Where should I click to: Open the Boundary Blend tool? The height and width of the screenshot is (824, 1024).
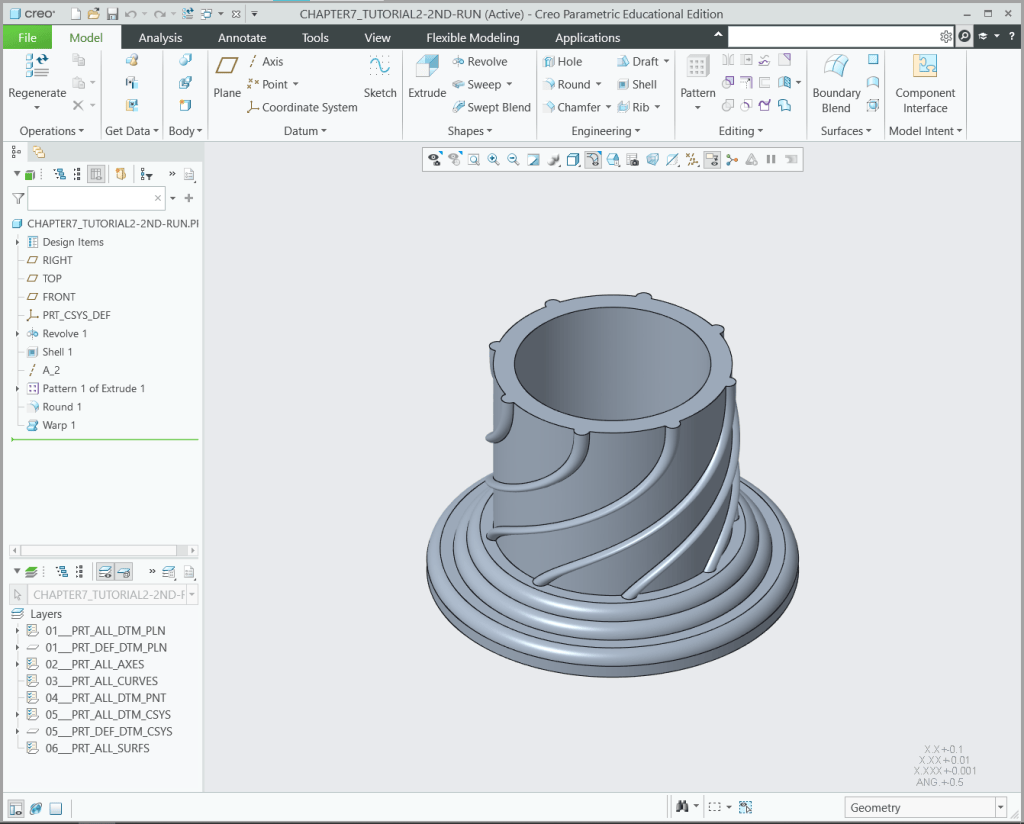pos(836,84)
